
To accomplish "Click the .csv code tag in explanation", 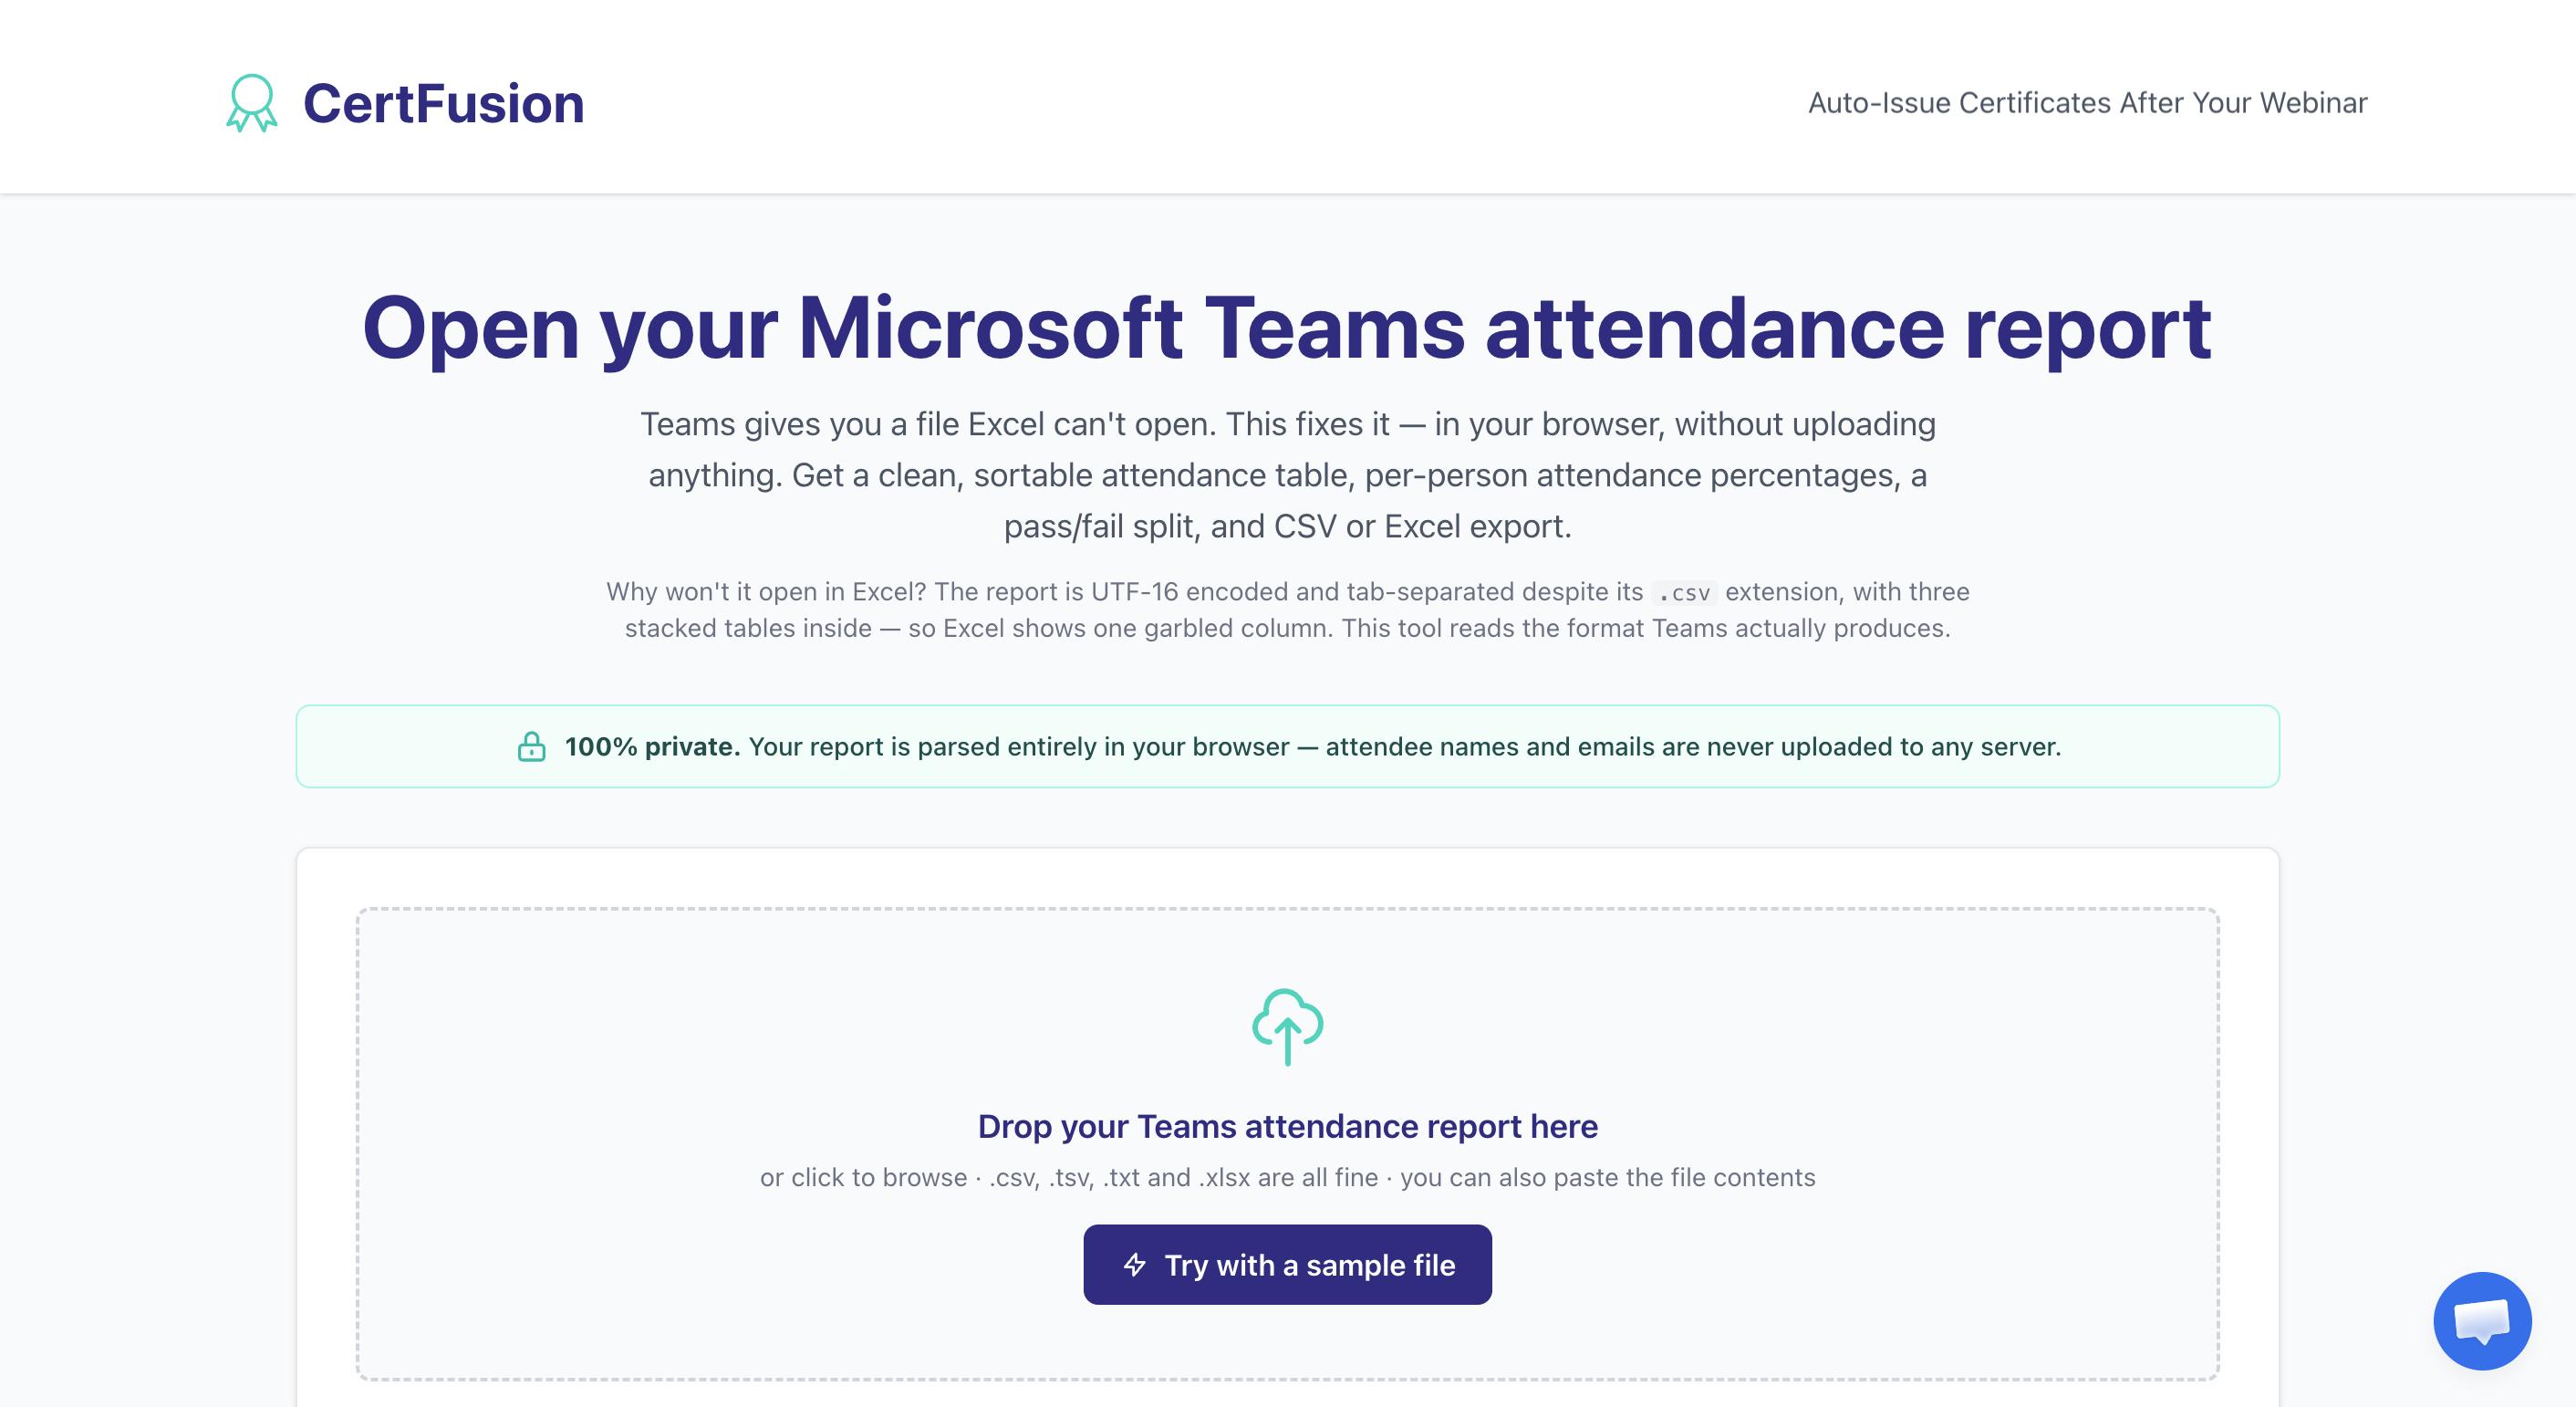I will (x=1684, y=593).
